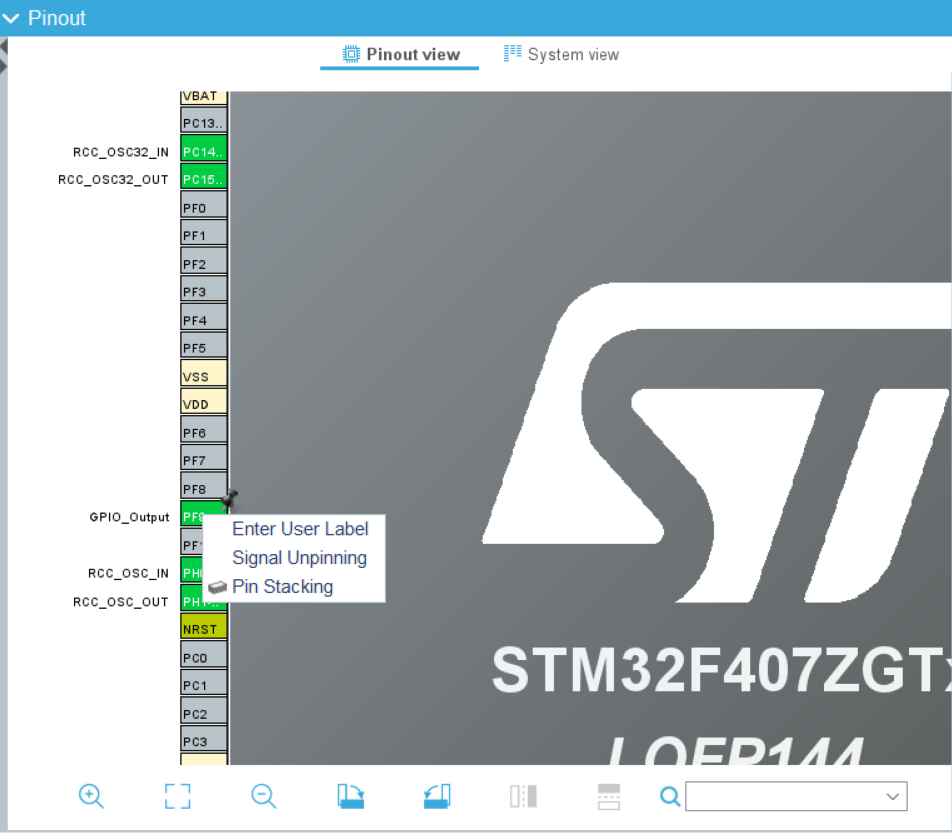
Task: Click the pushpin icon on PF9
Action: tap(230, 499)
